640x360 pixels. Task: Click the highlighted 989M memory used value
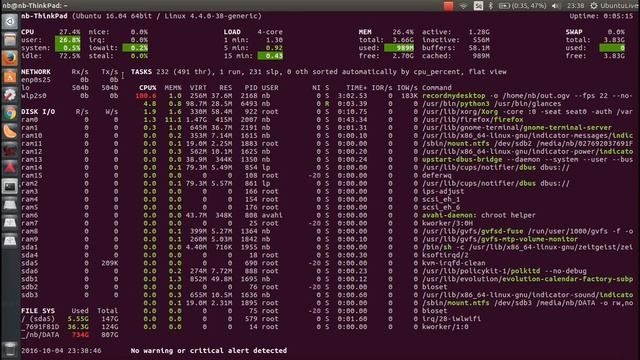(x=399, y=48)
